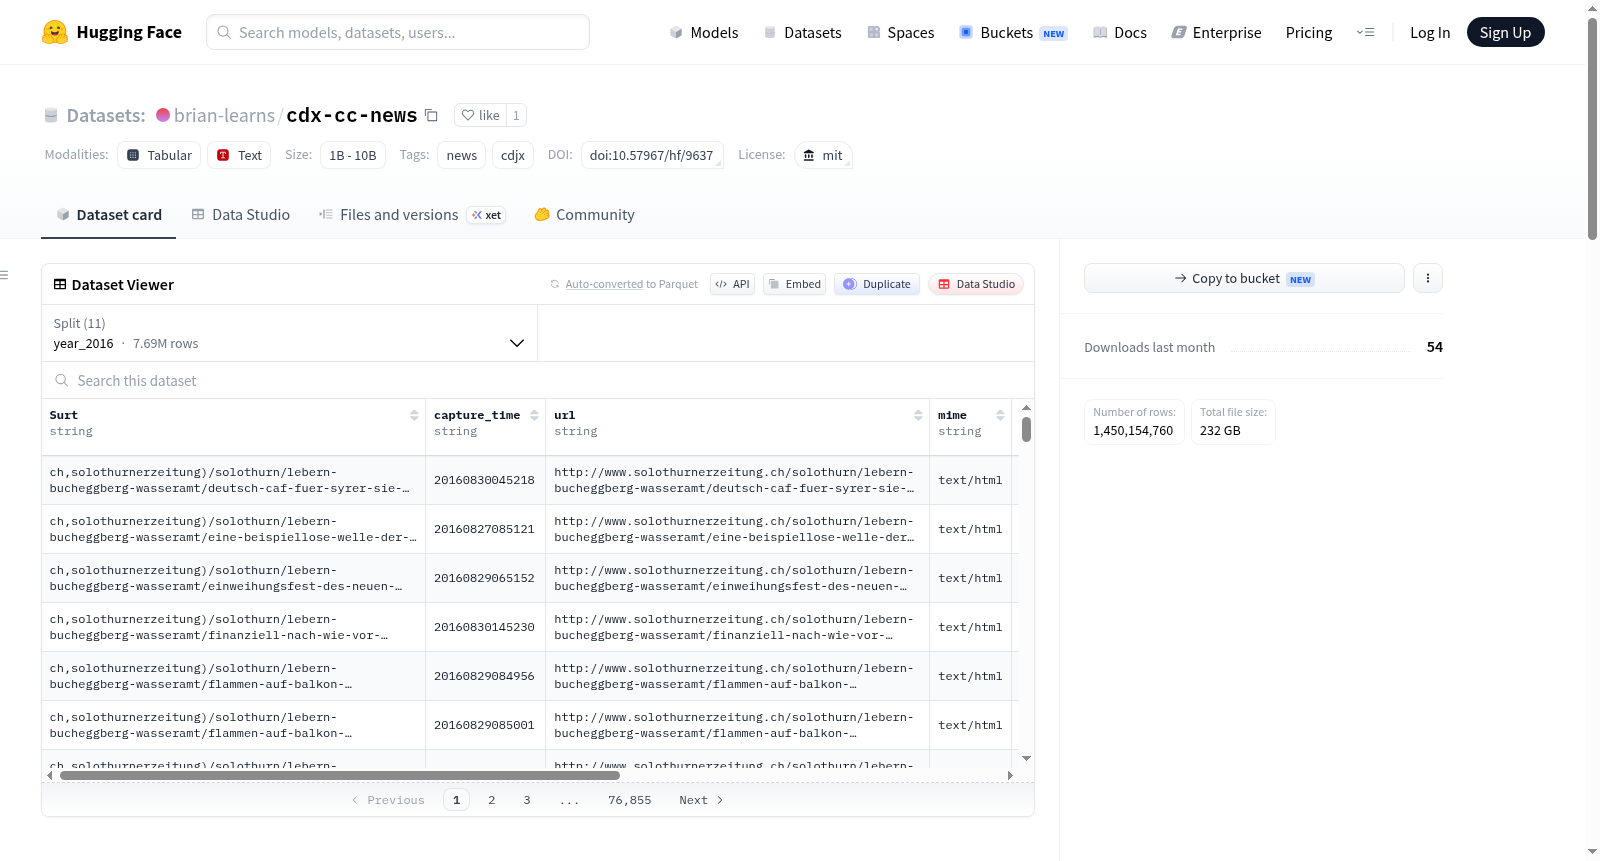Viewport: 1600px width, 861px height.
Task: Open Models in the top navigation
Action: 703,32
